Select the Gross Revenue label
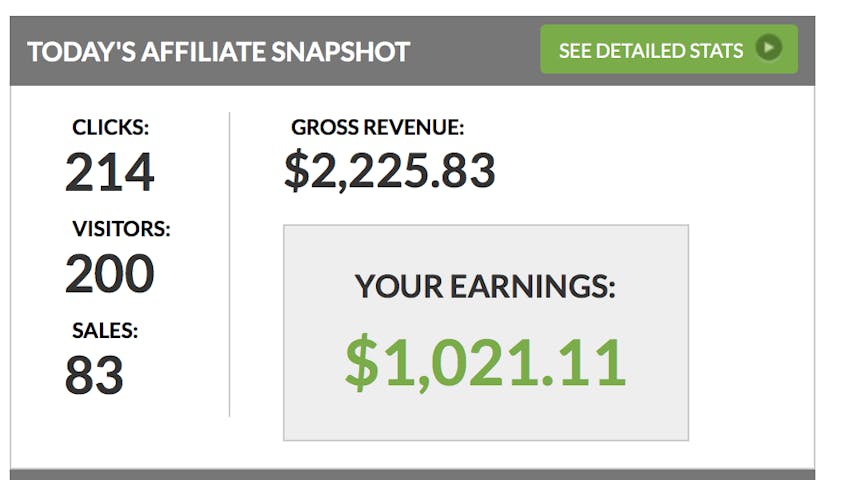 click(x=378, y=128)
